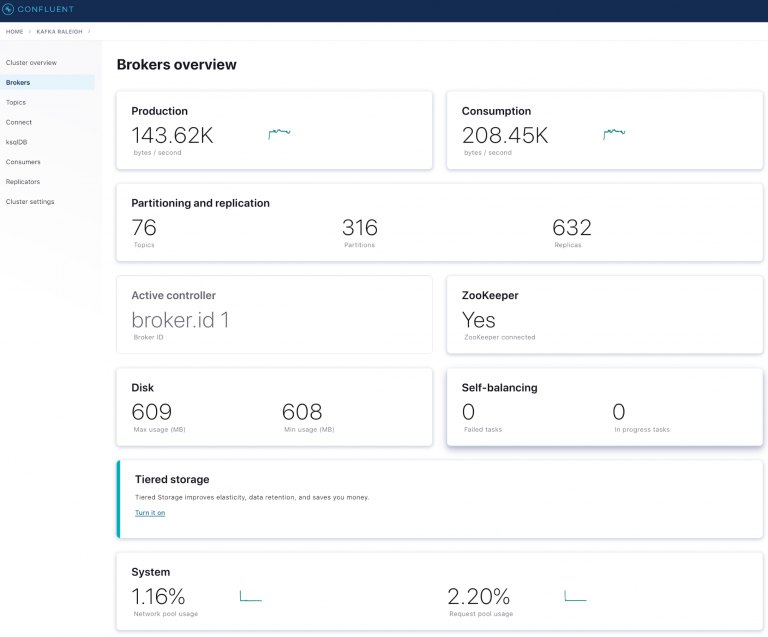This screenshot has width=768, height=637.
Task: Open the ZooKeeper status card
Action: click(604, 315)
